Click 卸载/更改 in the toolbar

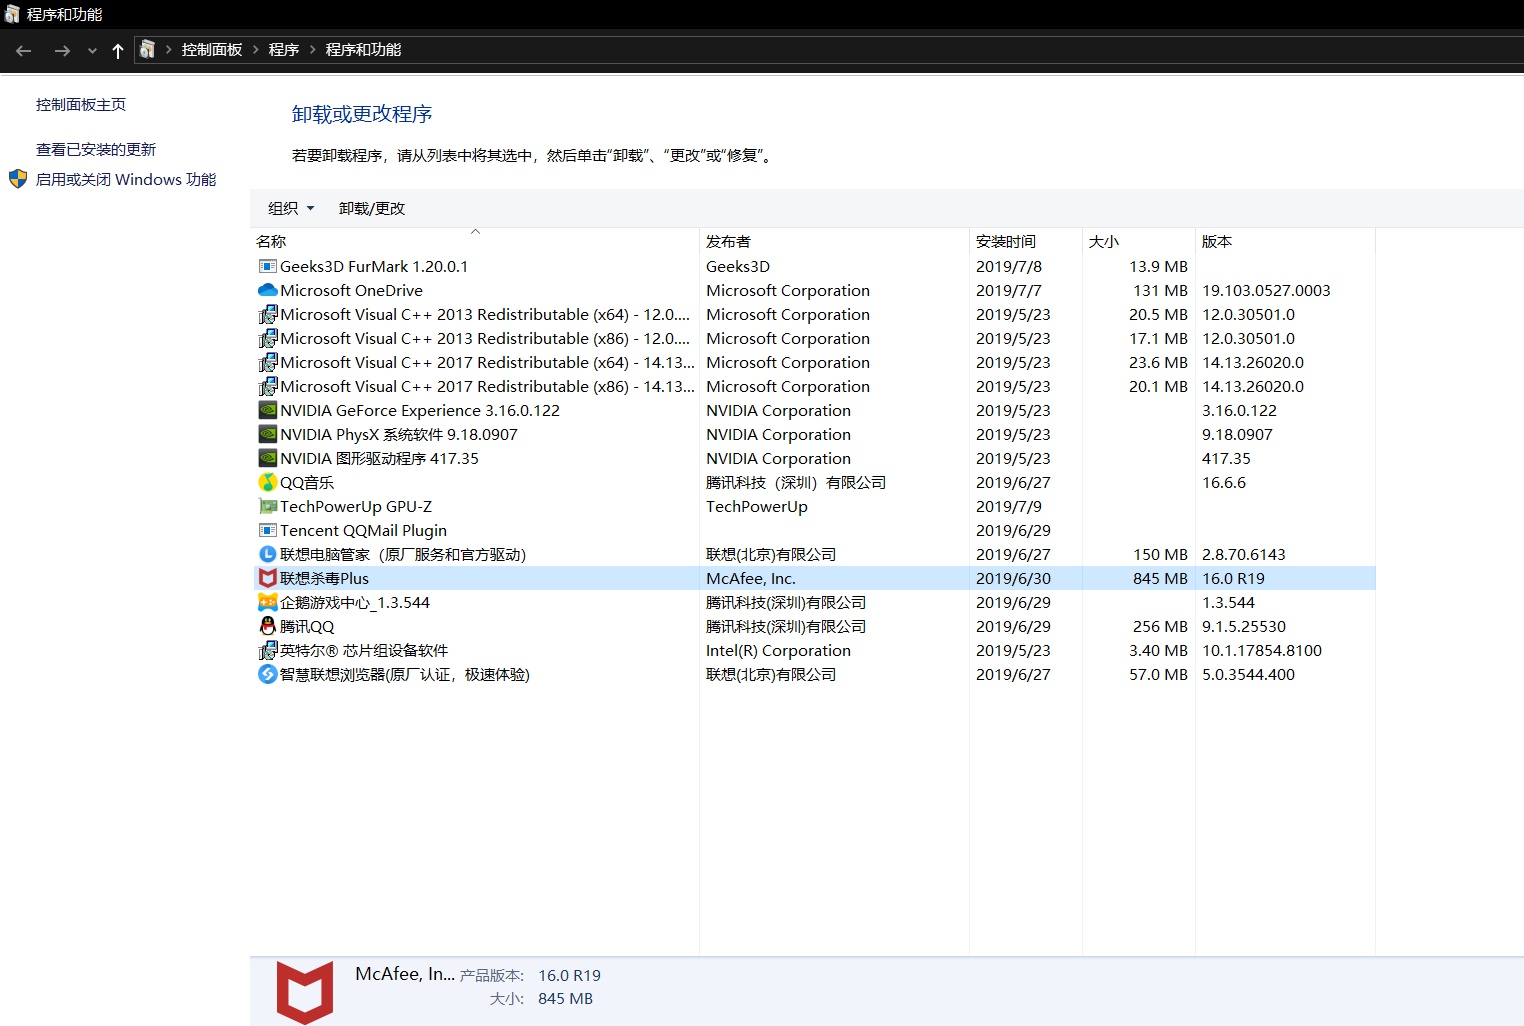372,208
